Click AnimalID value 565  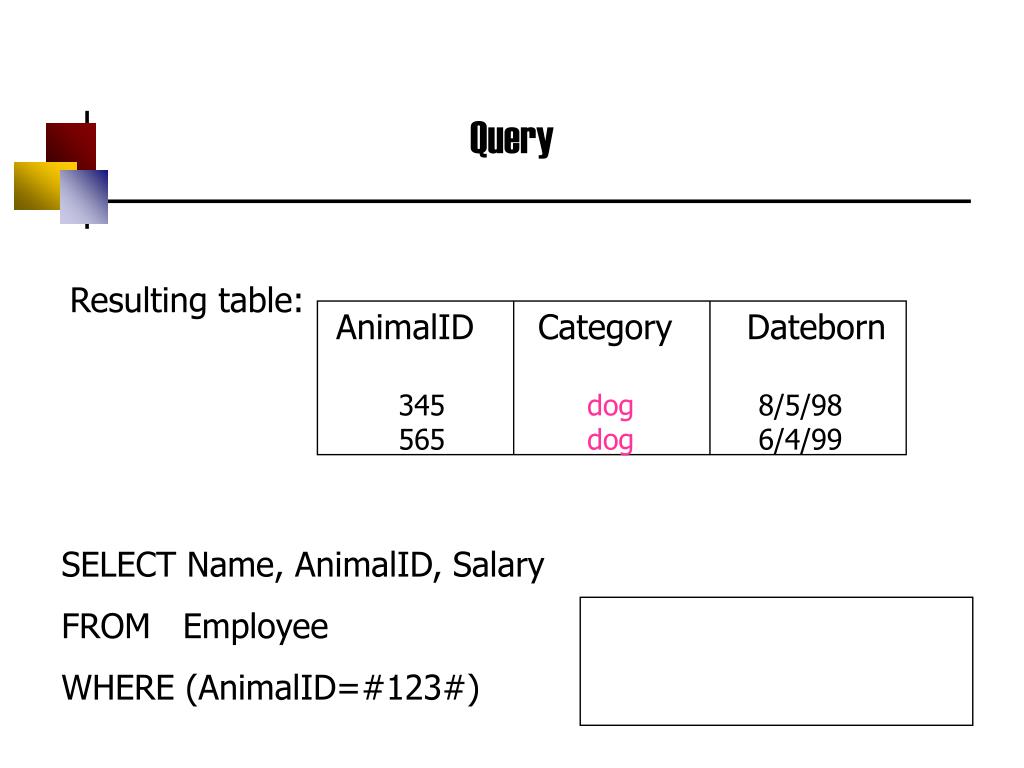[x=422, y=440]
